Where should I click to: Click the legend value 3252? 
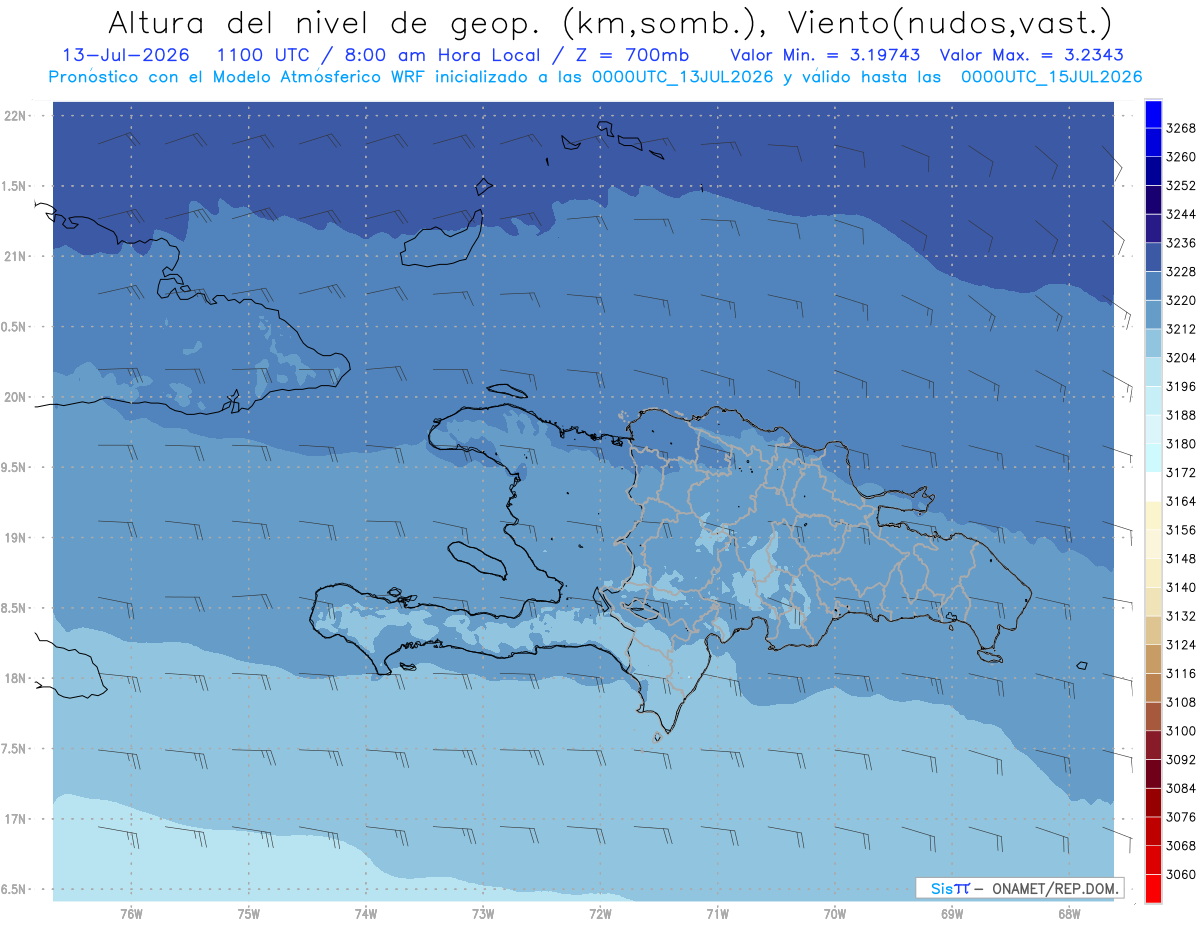tap(1181, 186)
